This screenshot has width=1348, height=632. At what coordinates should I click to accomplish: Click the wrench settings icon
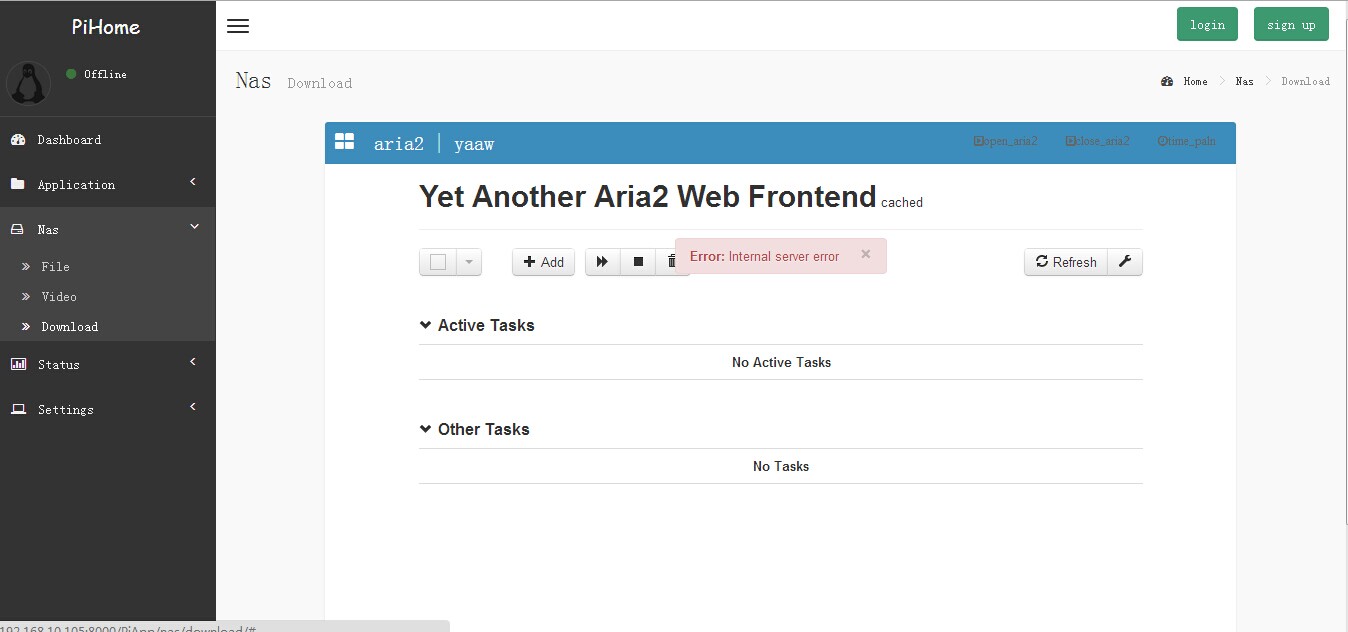point(1125,262)
